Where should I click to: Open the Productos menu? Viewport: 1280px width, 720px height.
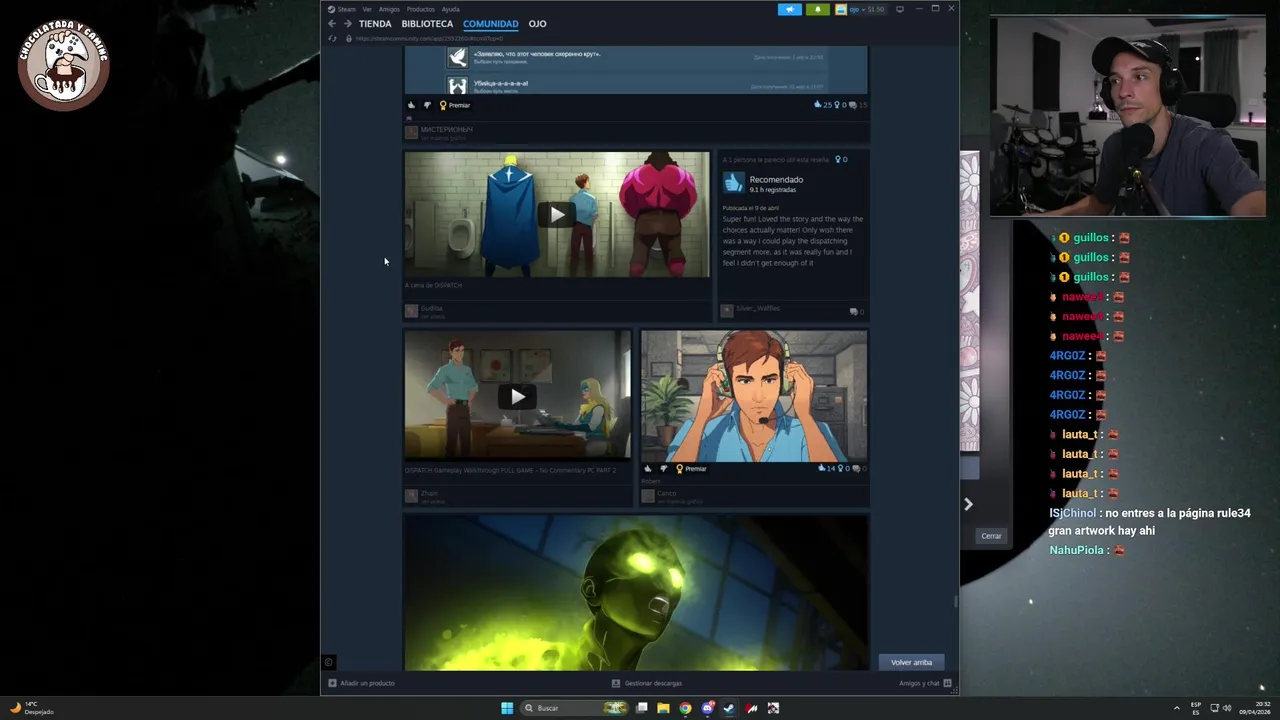(420, 9)
